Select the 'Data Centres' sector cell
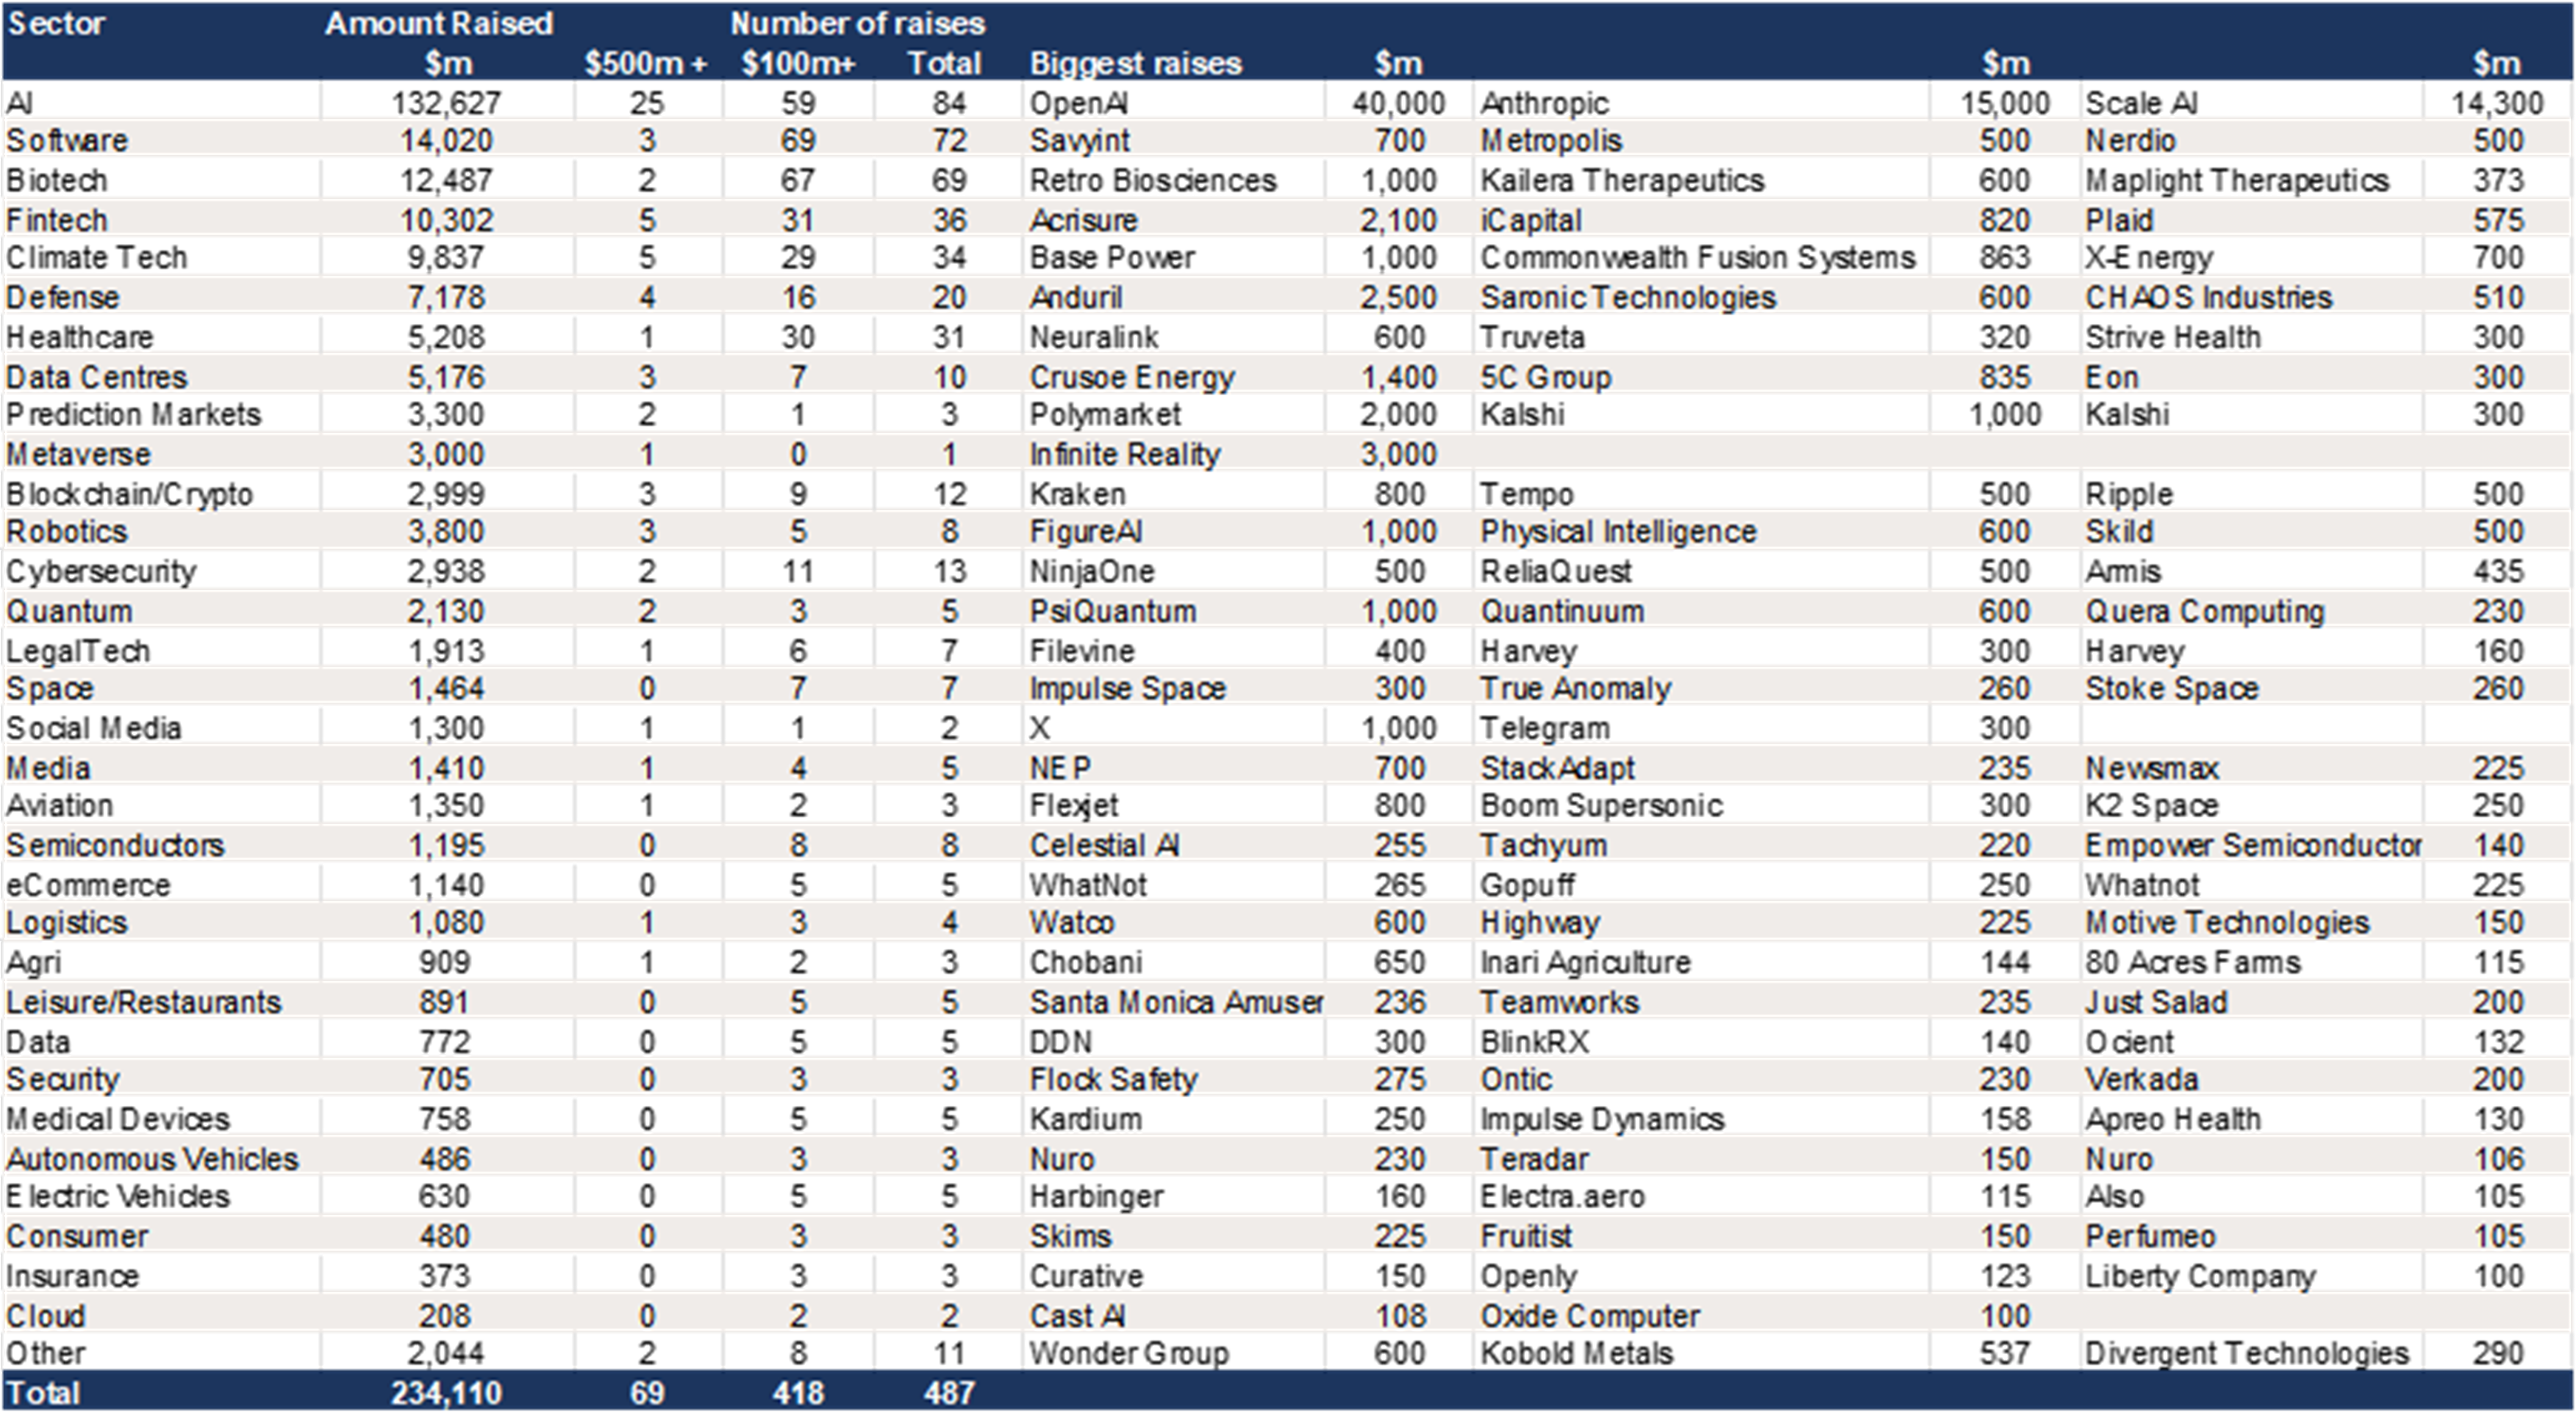This screenshot has width=2576, height=1412. click(x=96, y=377)
